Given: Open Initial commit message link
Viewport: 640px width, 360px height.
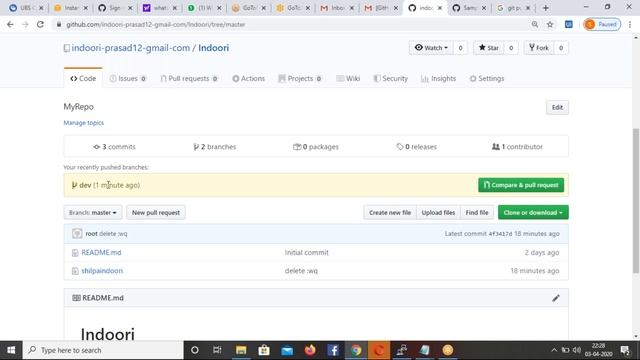Looking at the screenshot, I should click(307, 252).
